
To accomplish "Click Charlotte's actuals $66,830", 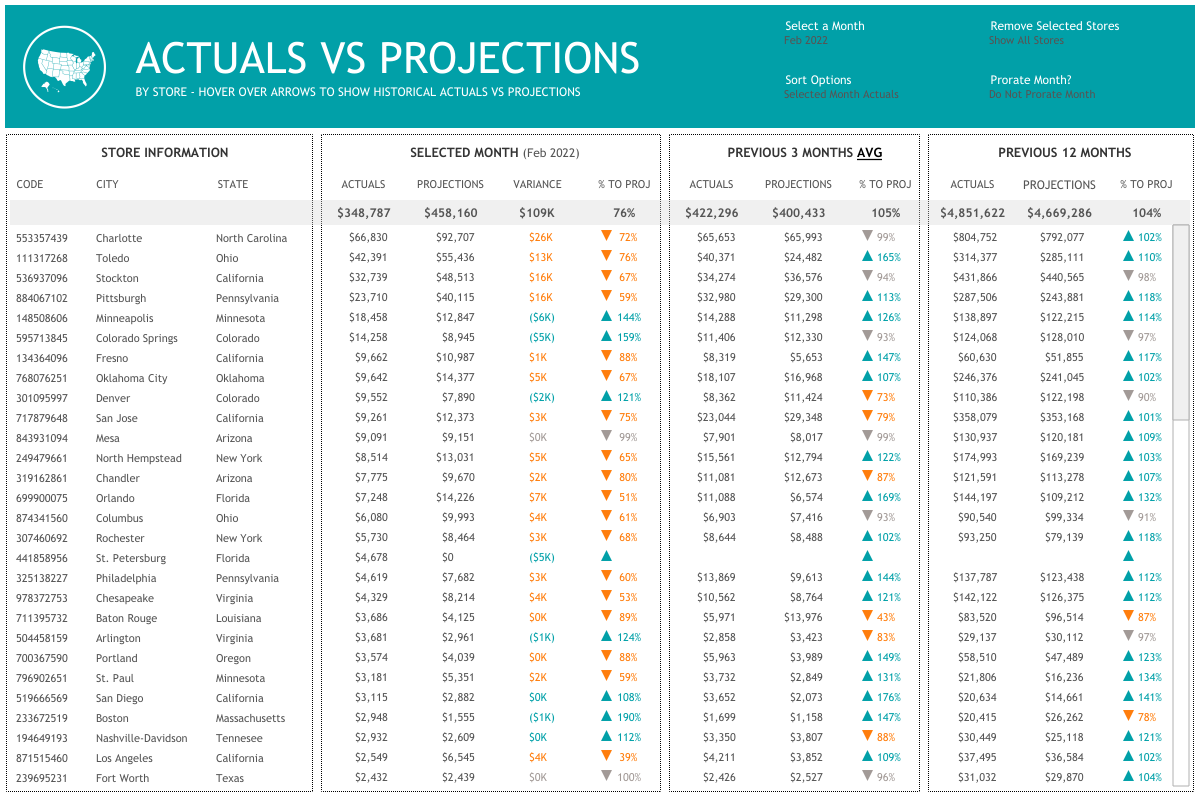I will (369, 237).
